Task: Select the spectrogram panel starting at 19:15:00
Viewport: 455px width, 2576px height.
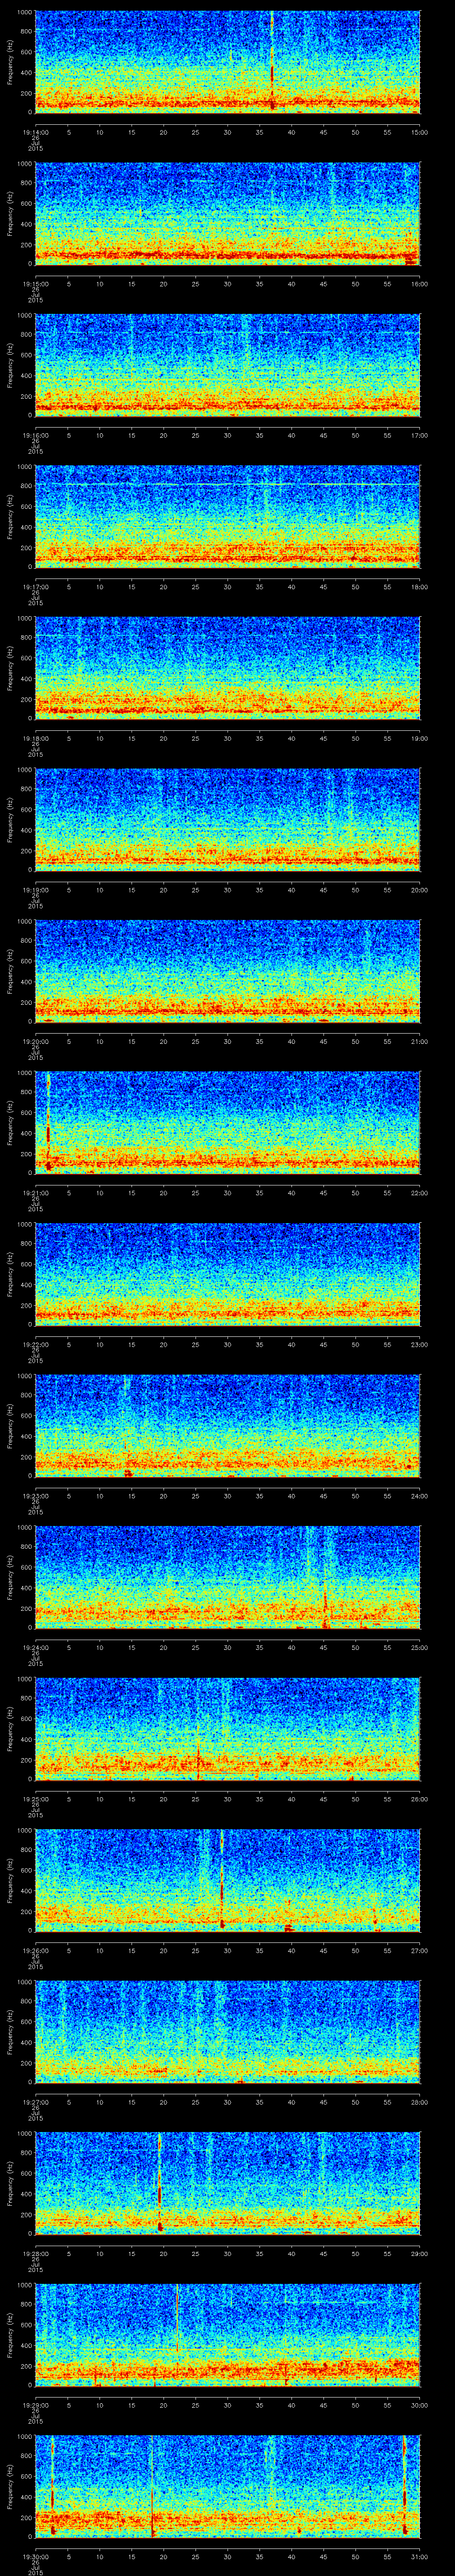Action: click(x=228, y=214)
